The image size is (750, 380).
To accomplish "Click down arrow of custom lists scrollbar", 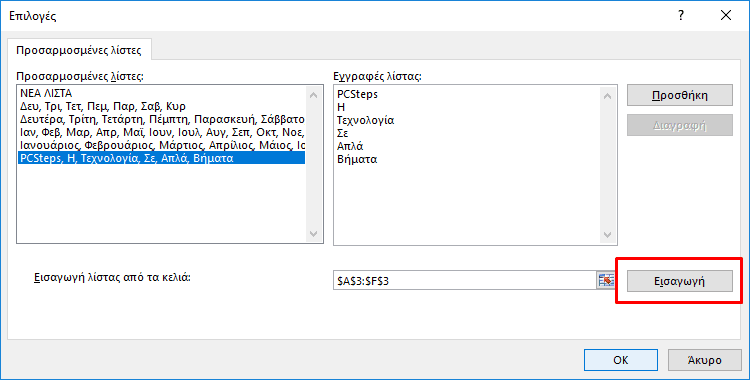I will [x=313, y=234].
